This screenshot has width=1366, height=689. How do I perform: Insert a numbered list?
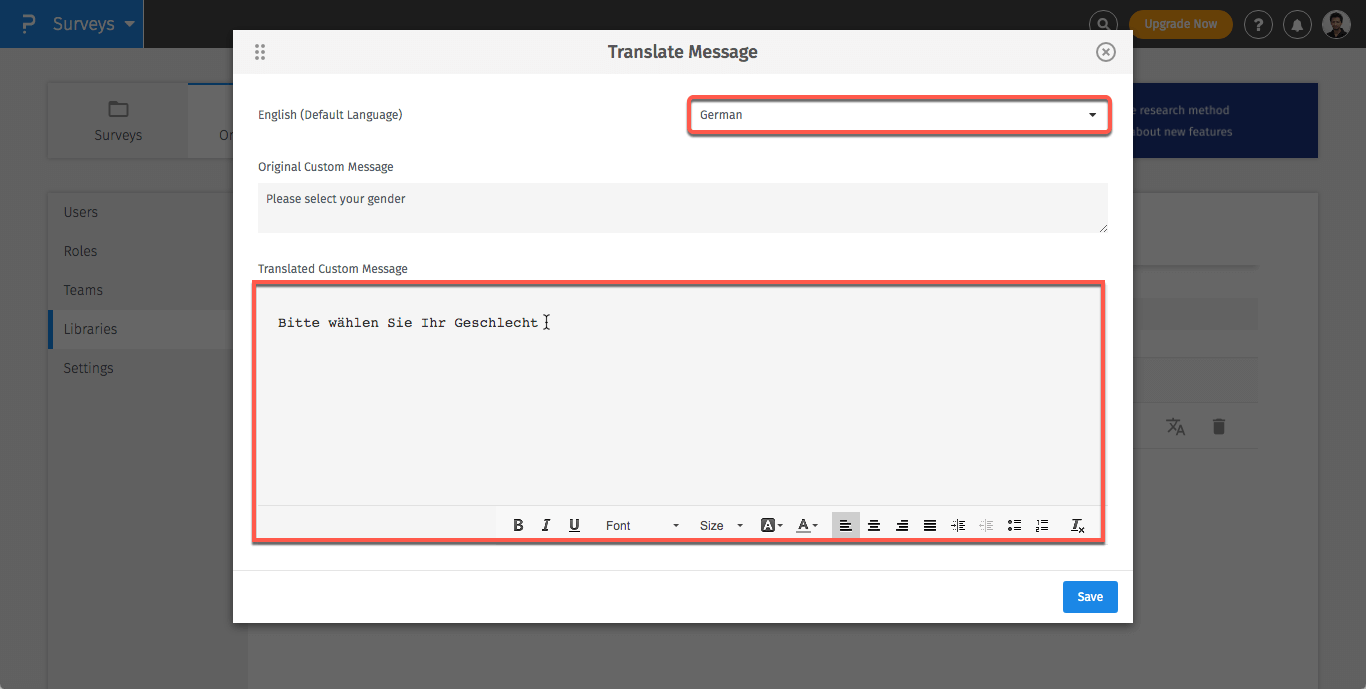click(1042, 525)
